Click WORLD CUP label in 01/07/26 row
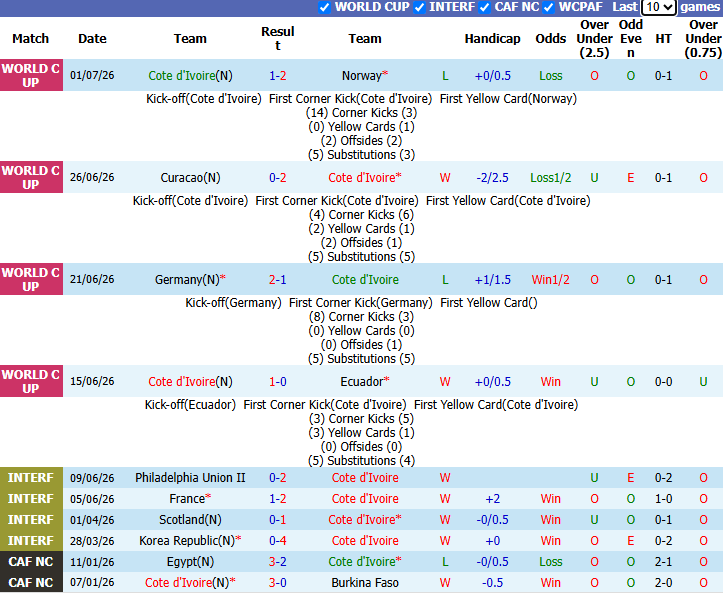This screenshot has height=593, width=723. pyautogui.click(x=31, y=75)
